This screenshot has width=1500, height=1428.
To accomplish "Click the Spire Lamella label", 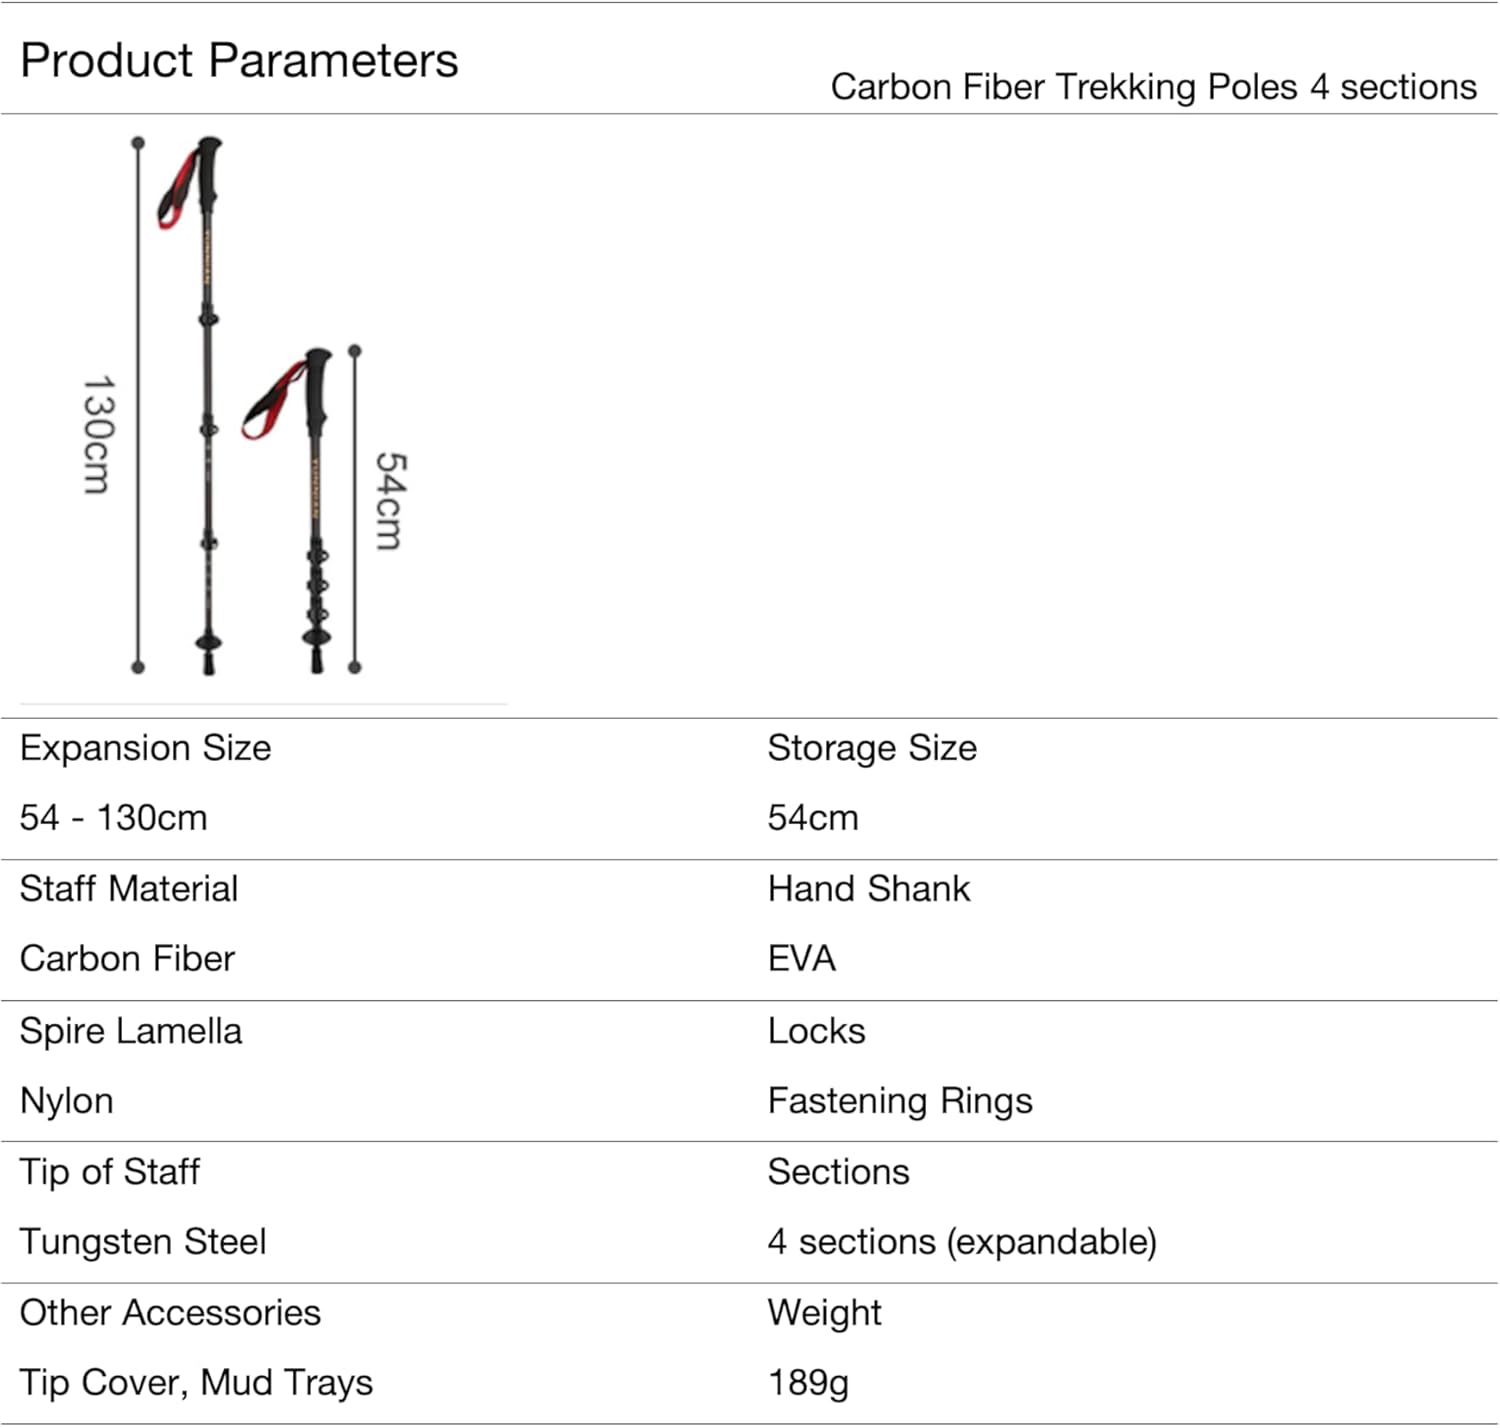I will 130,1031.
